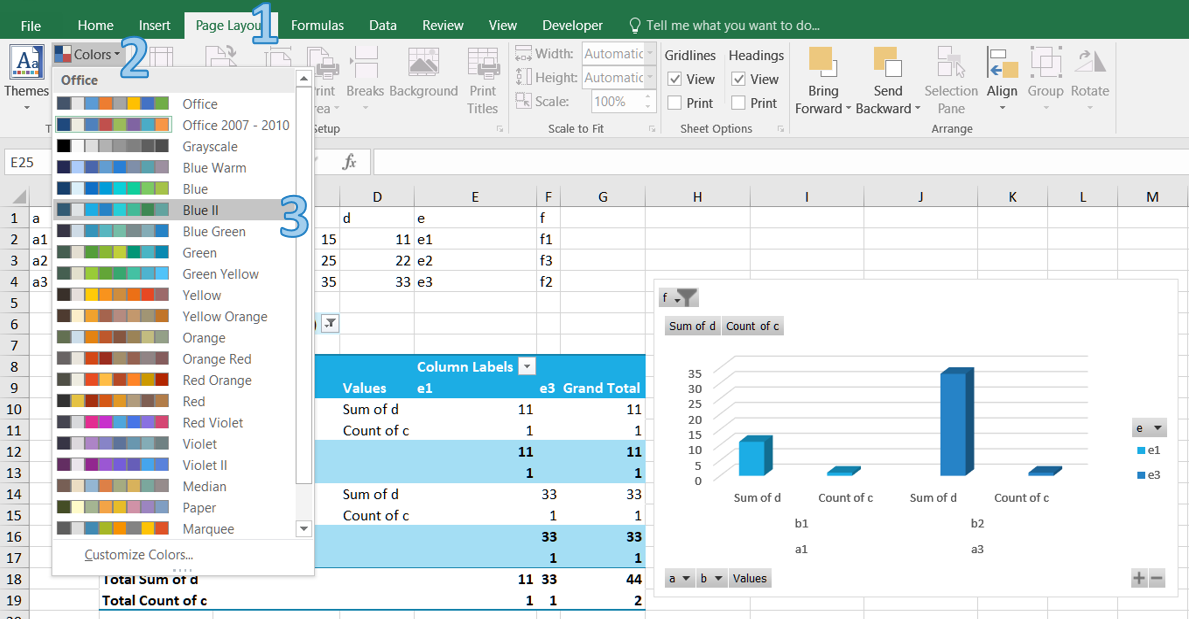Image resolution: width=1189 pixels, height=619 pixels.
Task: Click the Print Titles icon
Action: pos(482,65)
